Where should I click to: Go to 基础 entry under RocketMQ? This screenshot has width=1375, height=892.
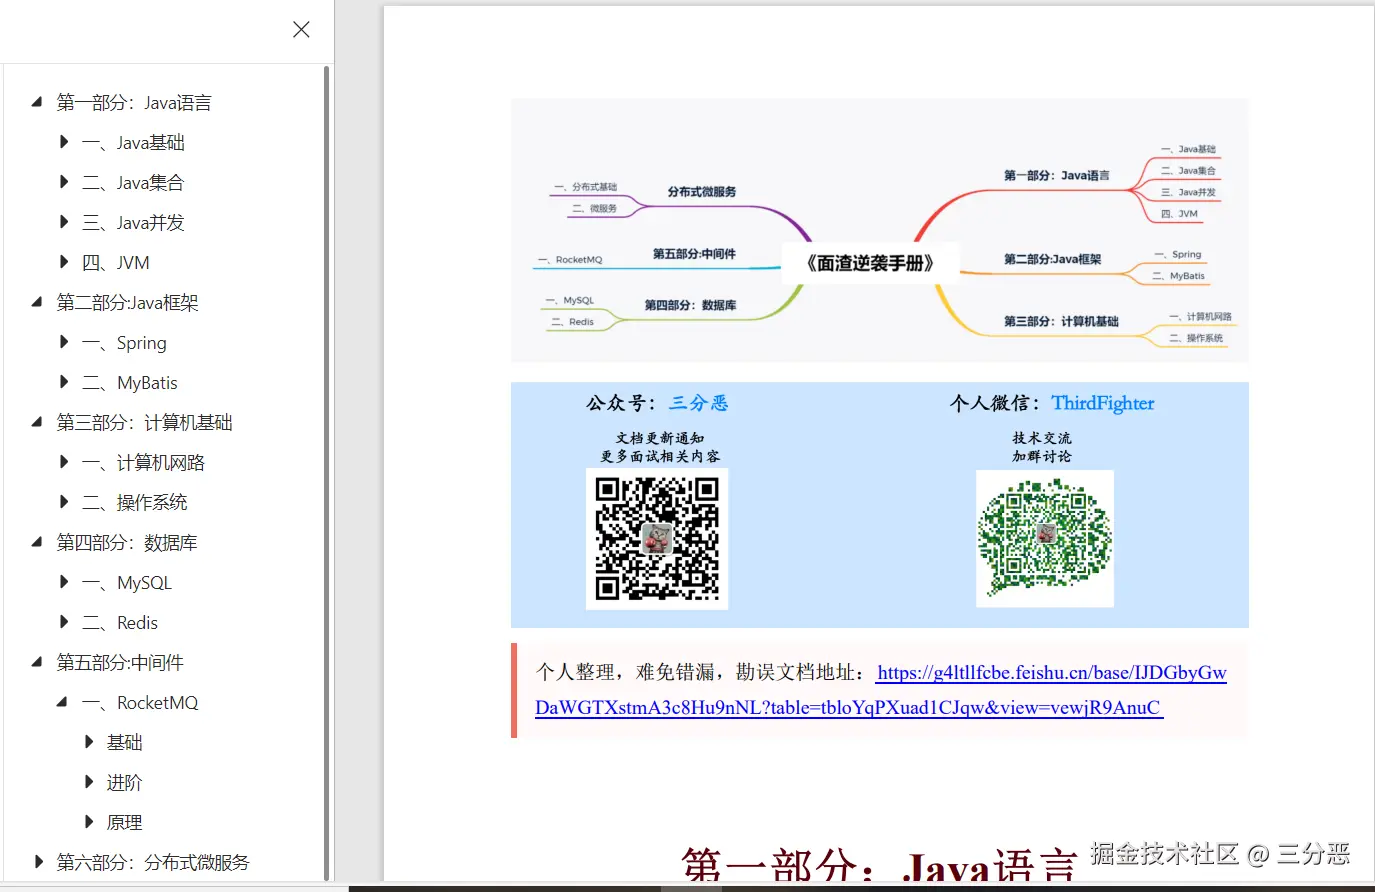(x=125, y=743)
